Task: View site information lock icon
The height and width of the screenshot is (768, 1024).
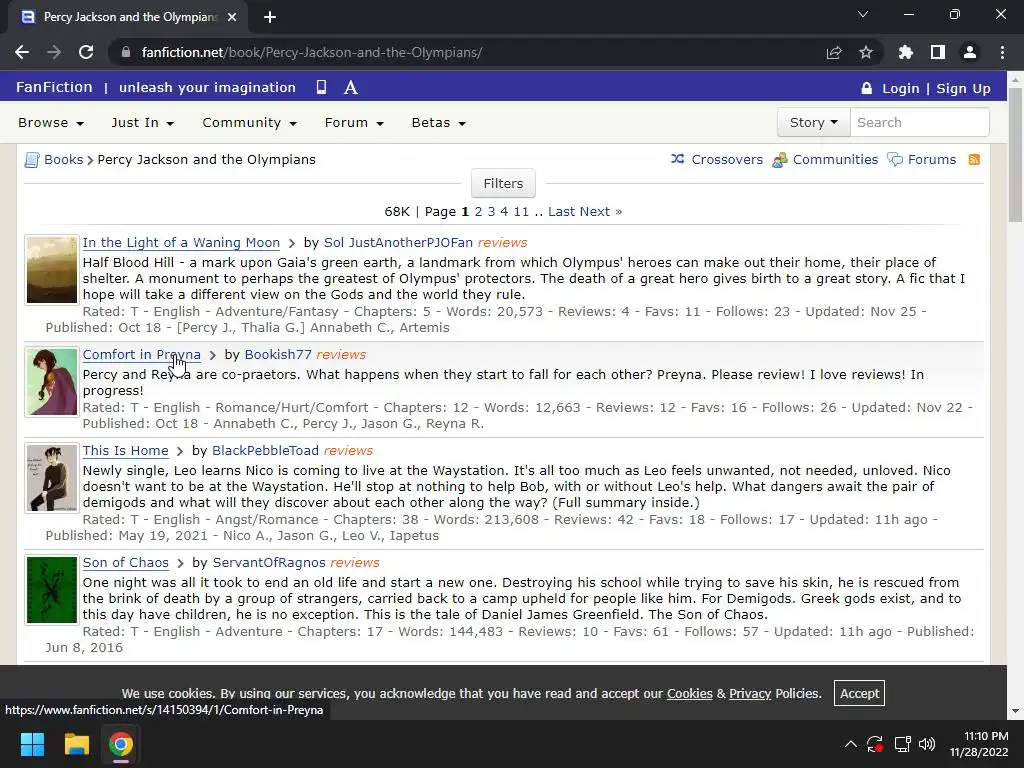Action: (x=126, y=52)
